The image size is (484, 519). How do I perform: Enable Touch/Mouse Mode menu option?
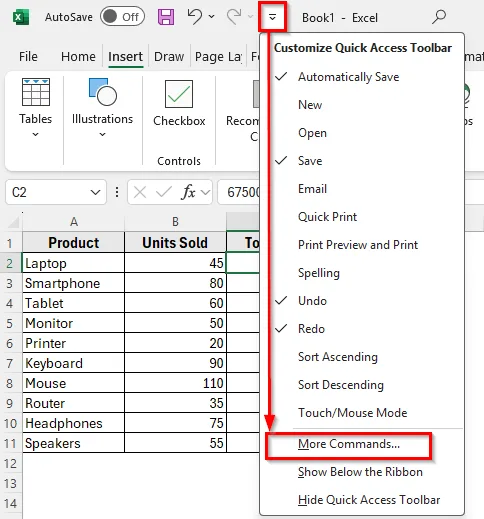click(x=362, y=413)
